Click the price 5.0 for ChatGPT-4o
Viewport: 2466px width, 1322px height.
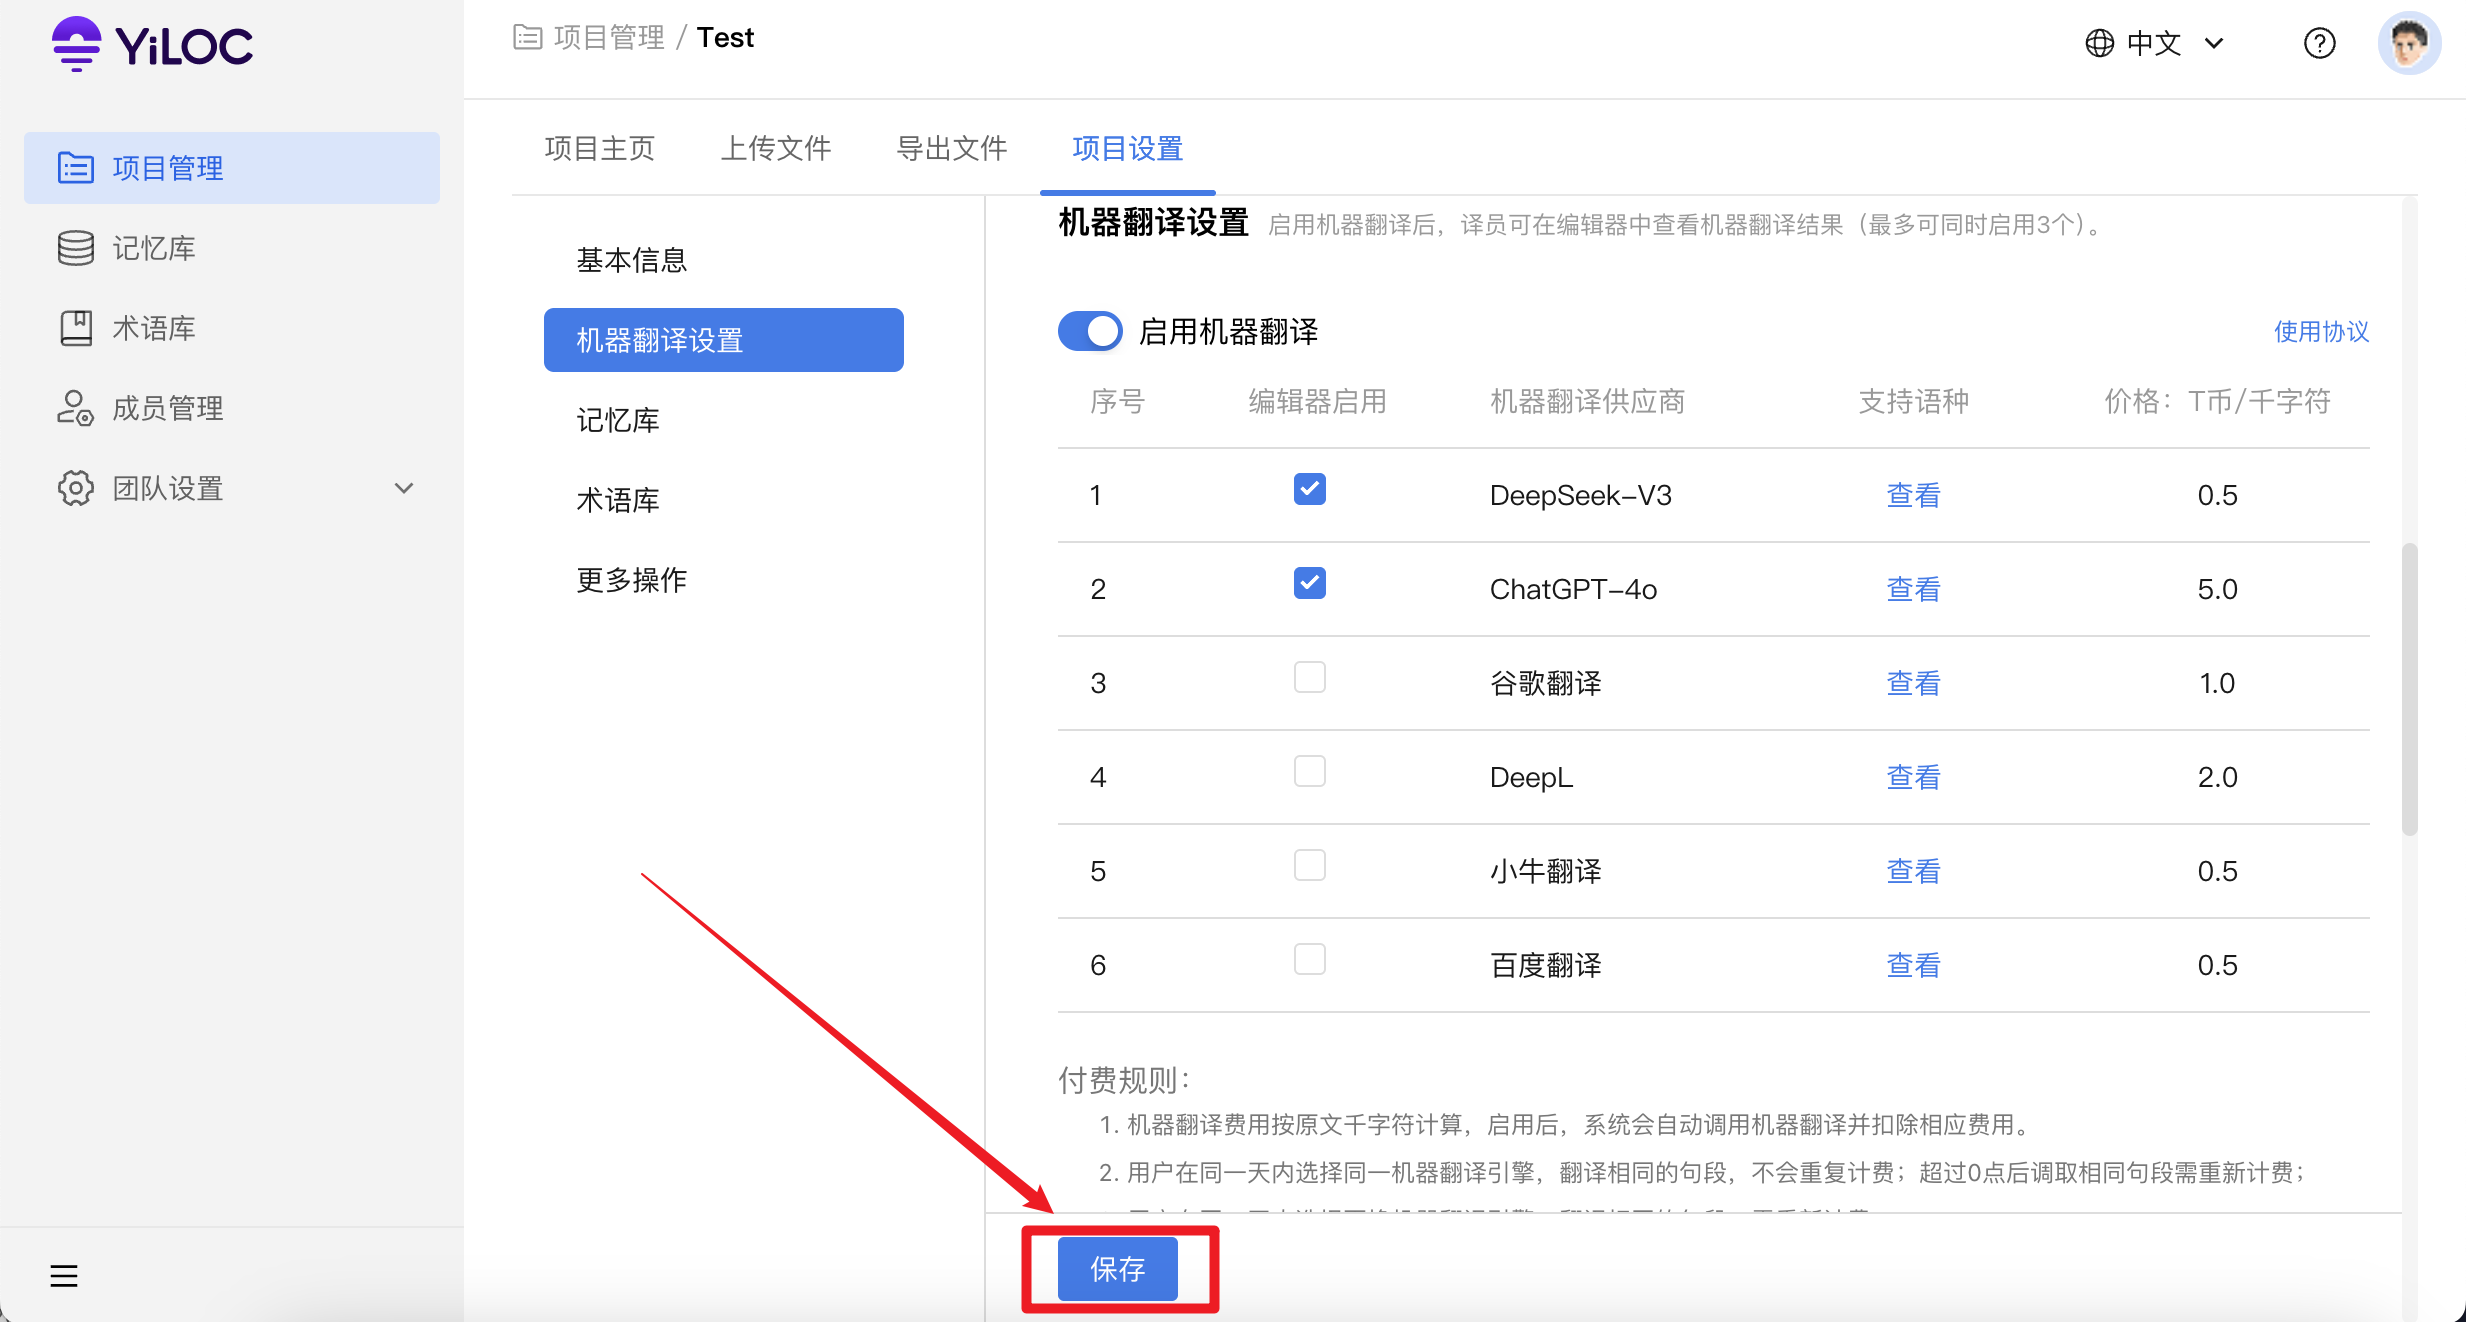click(x=2217, y=589)
